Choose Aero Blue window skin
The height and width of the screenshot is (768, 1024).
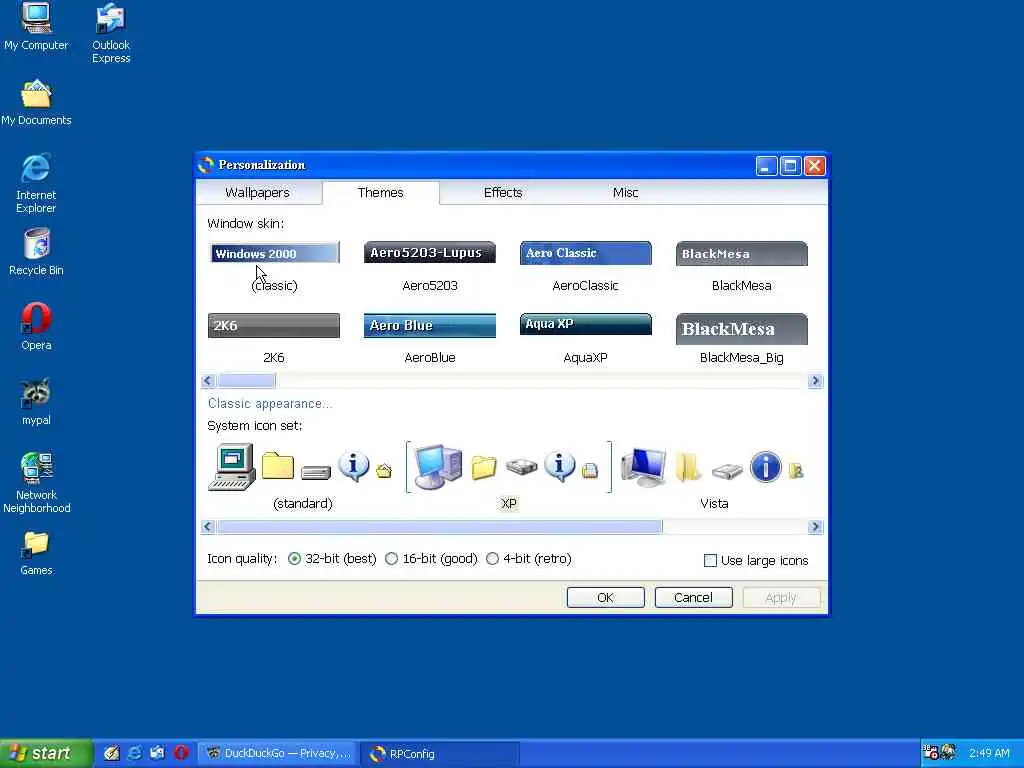coord(430,340)
